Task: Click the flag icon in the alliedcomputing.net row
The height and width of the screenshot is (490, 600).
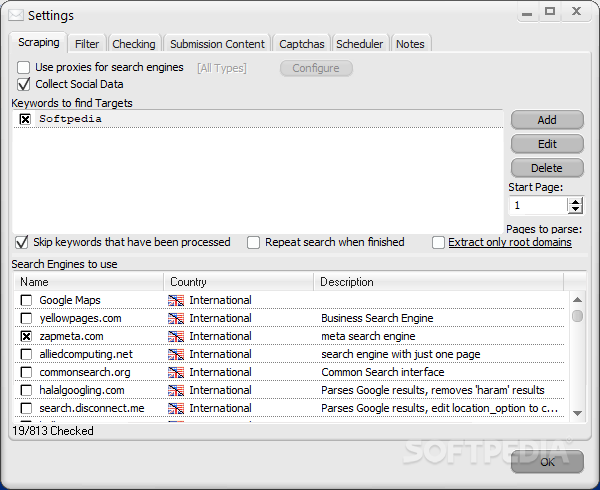Action: [x=176, y=355]
